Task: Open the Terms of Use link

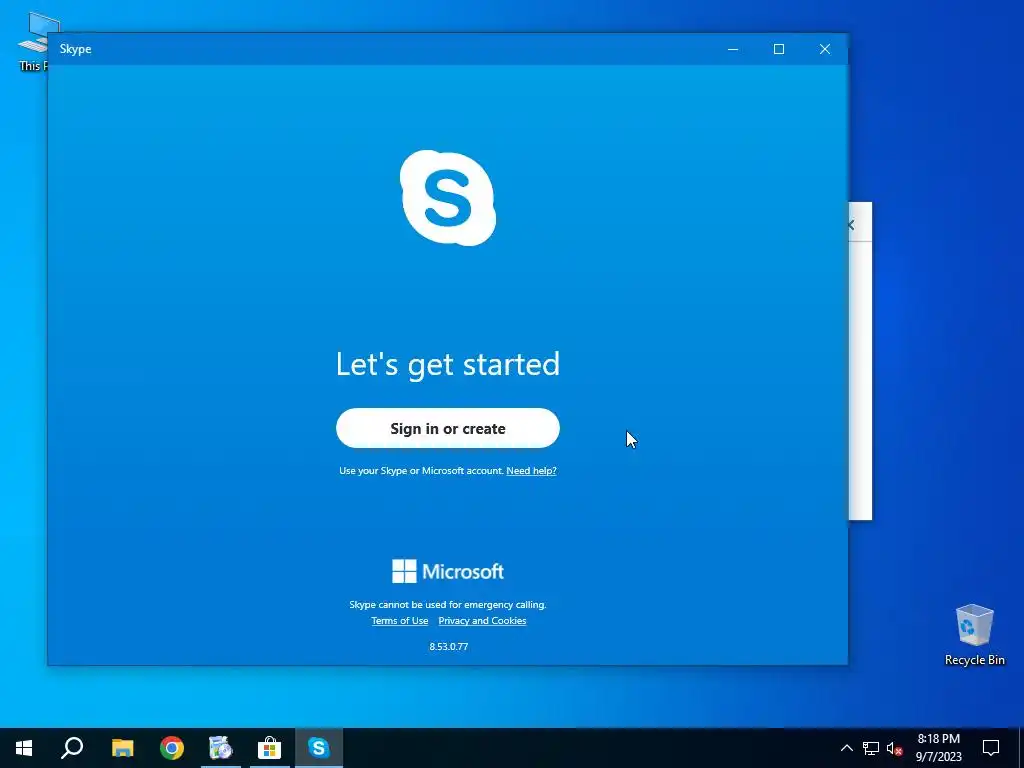Action: coord(400,621)
